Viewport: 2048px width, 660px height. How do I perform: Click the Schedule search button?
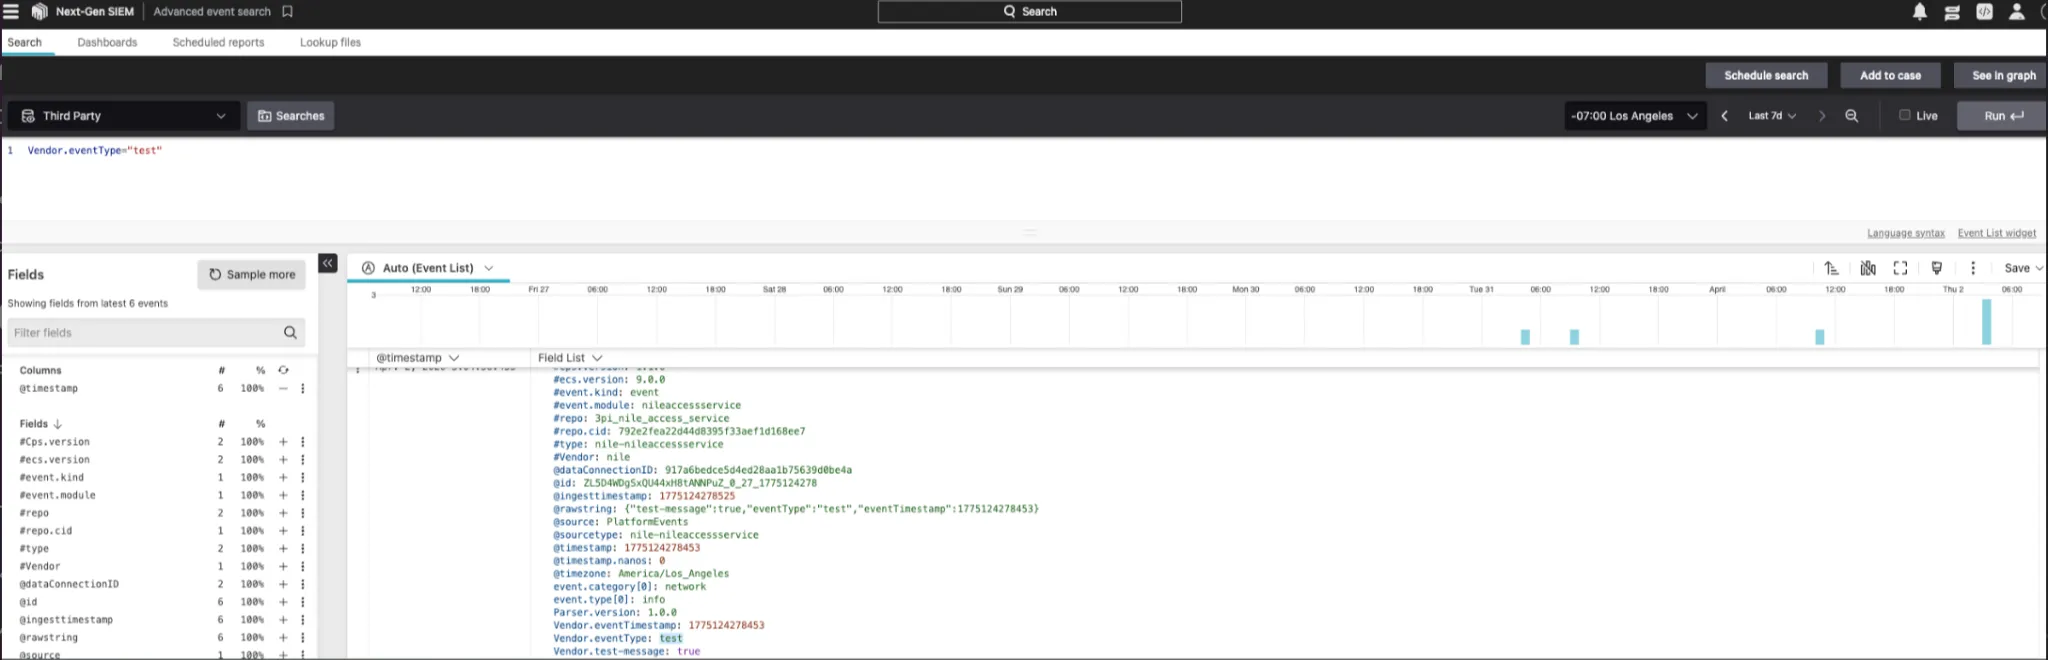[x=1766, y=75]
